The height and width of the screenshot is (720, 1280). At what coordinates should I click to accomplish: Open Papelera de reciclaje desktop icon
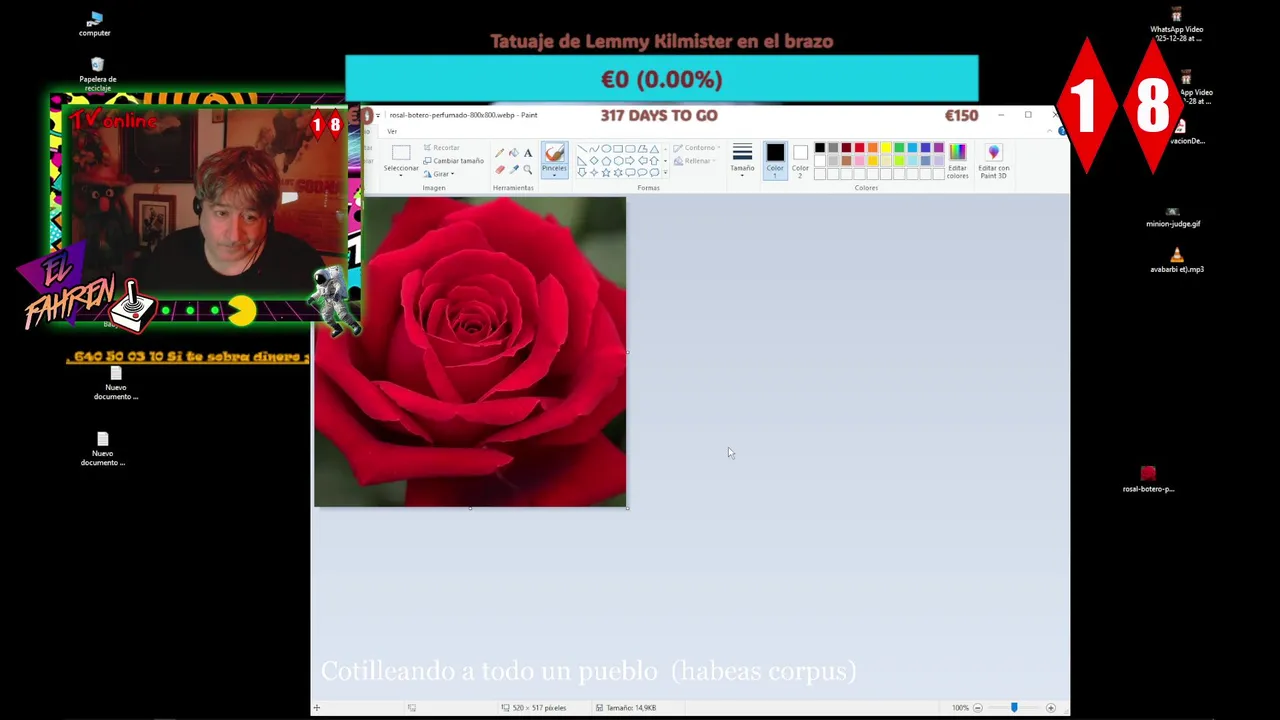pos(97,74)
